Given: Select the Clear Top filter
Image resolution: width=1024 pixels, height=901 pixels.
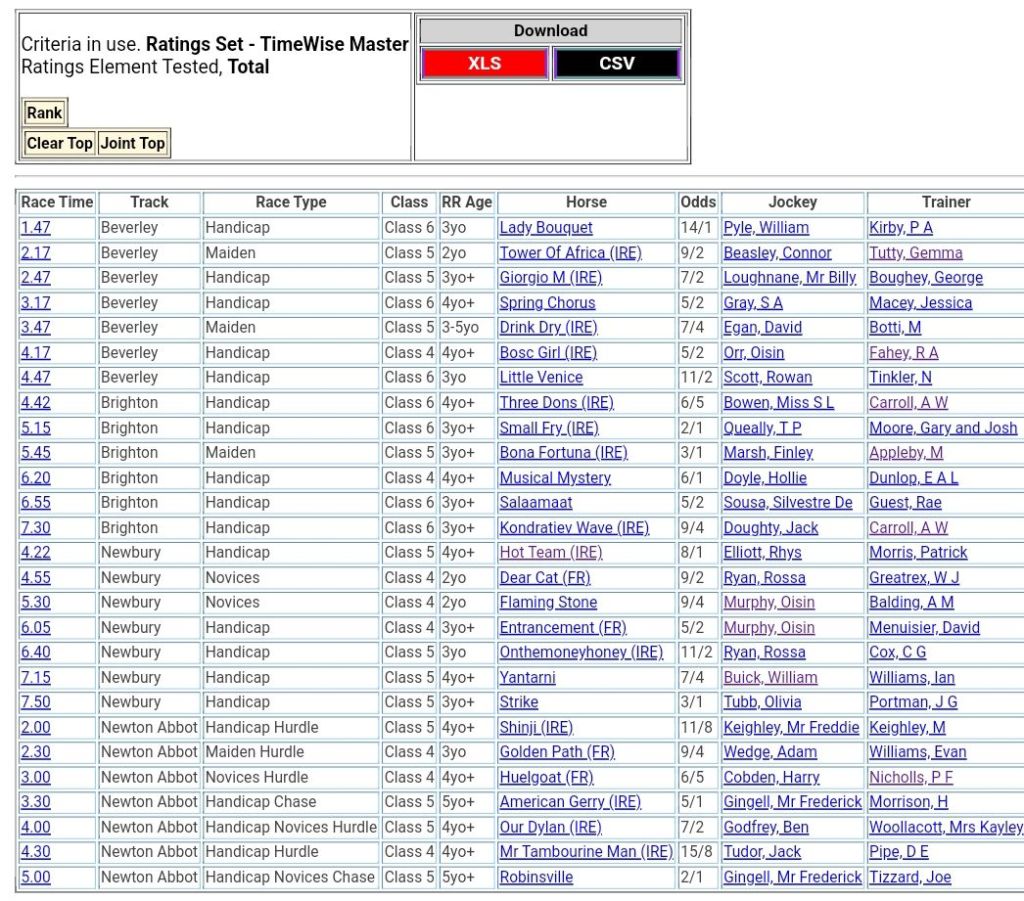Looking at the screenshot, I should click(x=59, y=143).
